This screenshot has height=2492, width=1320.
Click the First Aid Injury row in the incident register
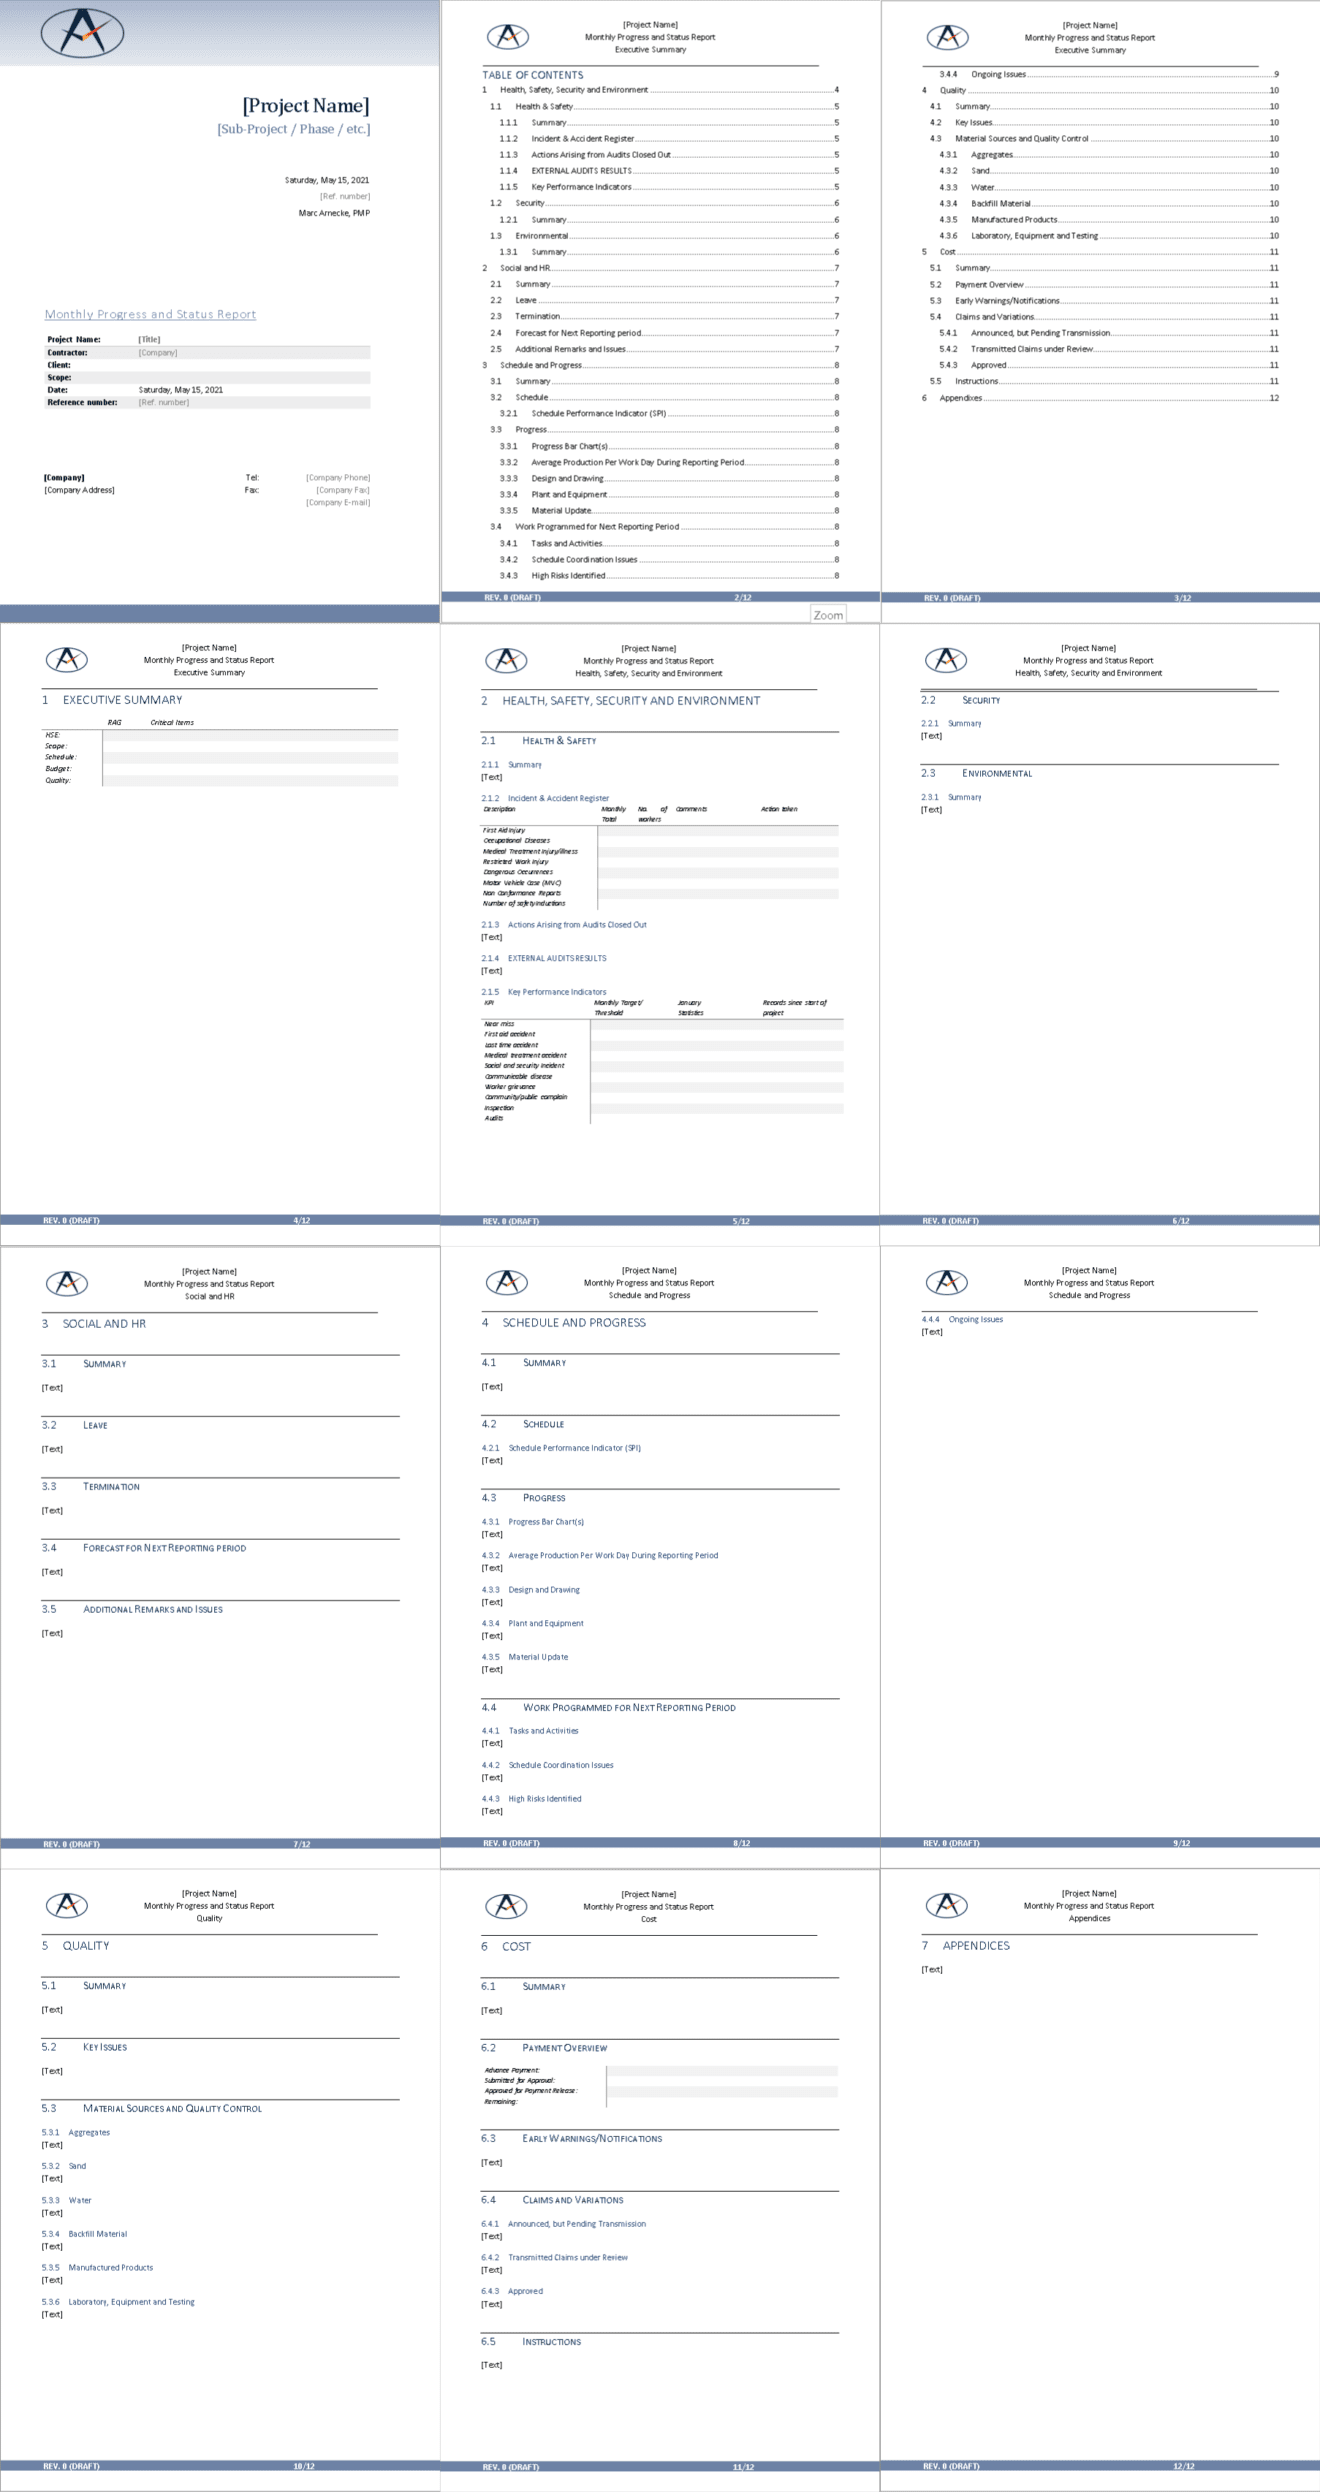tap(660, 830)
